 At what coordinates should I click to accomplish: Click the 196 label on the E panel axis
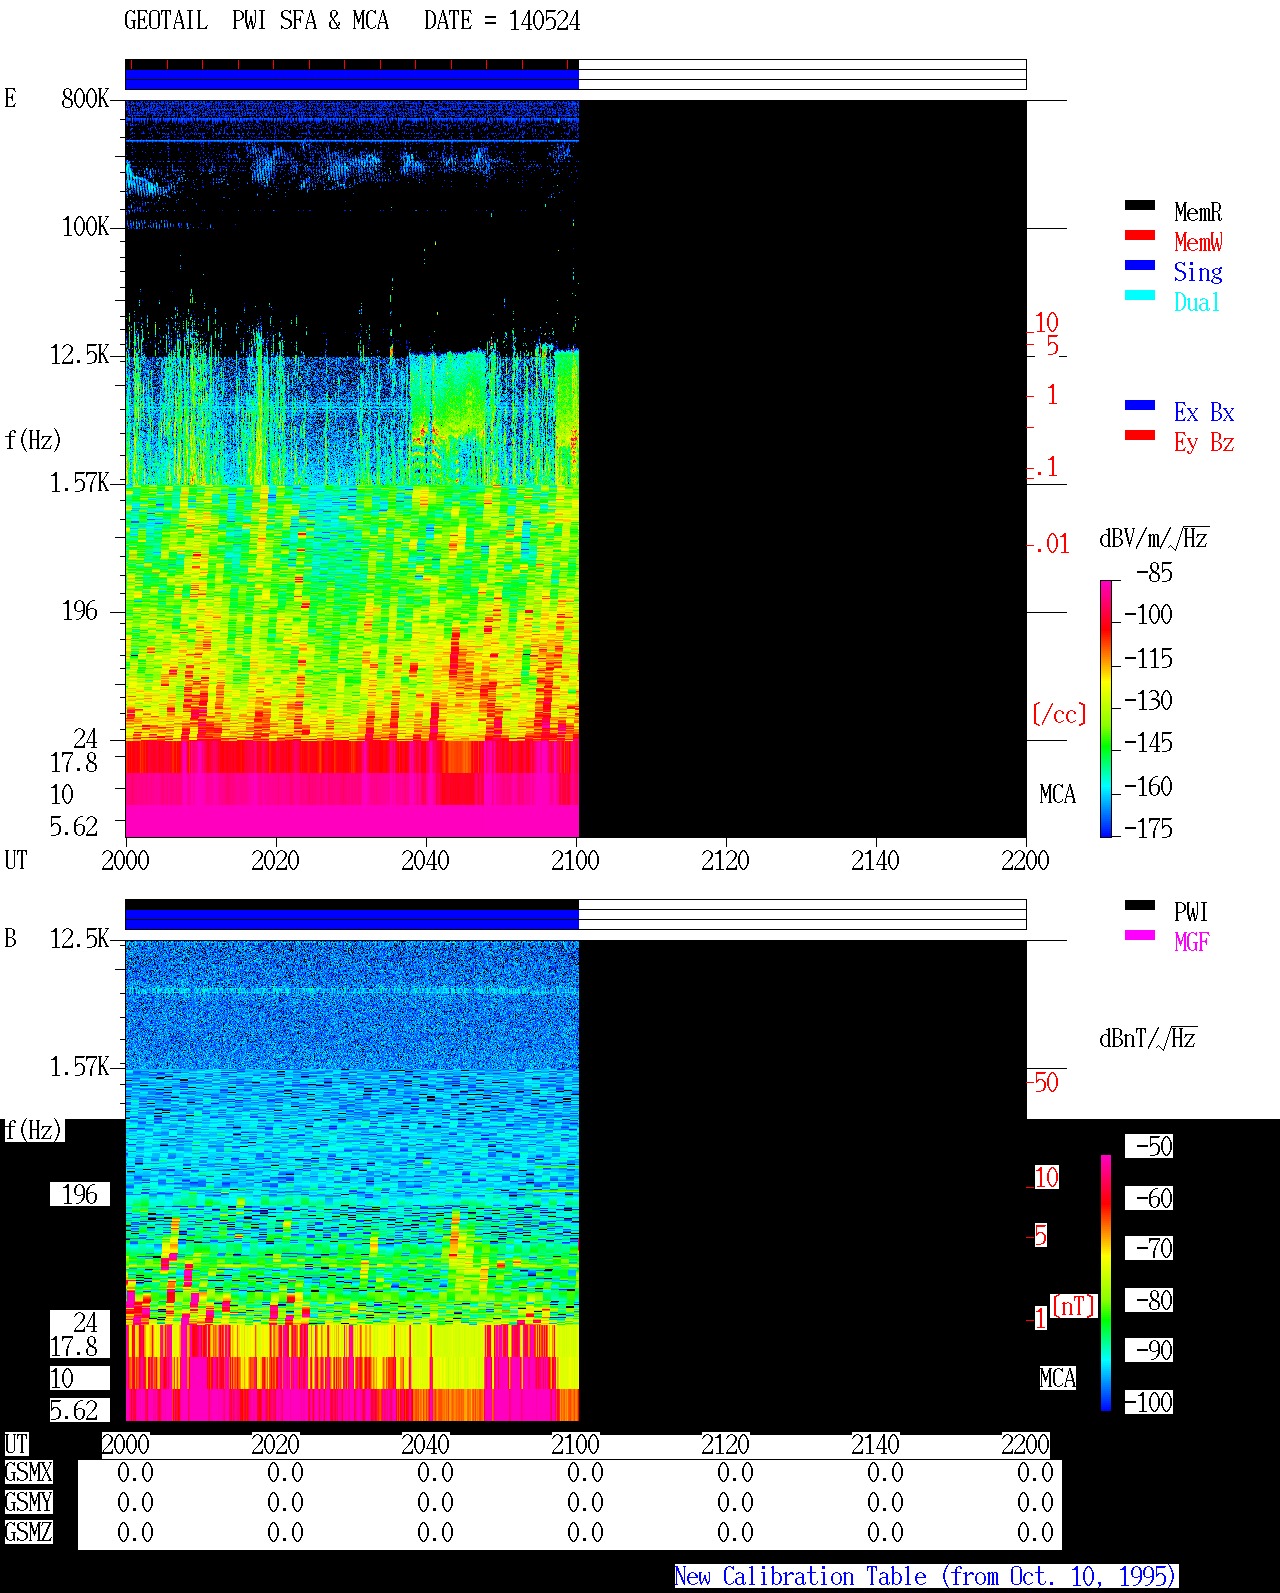[x=80, y=610]
